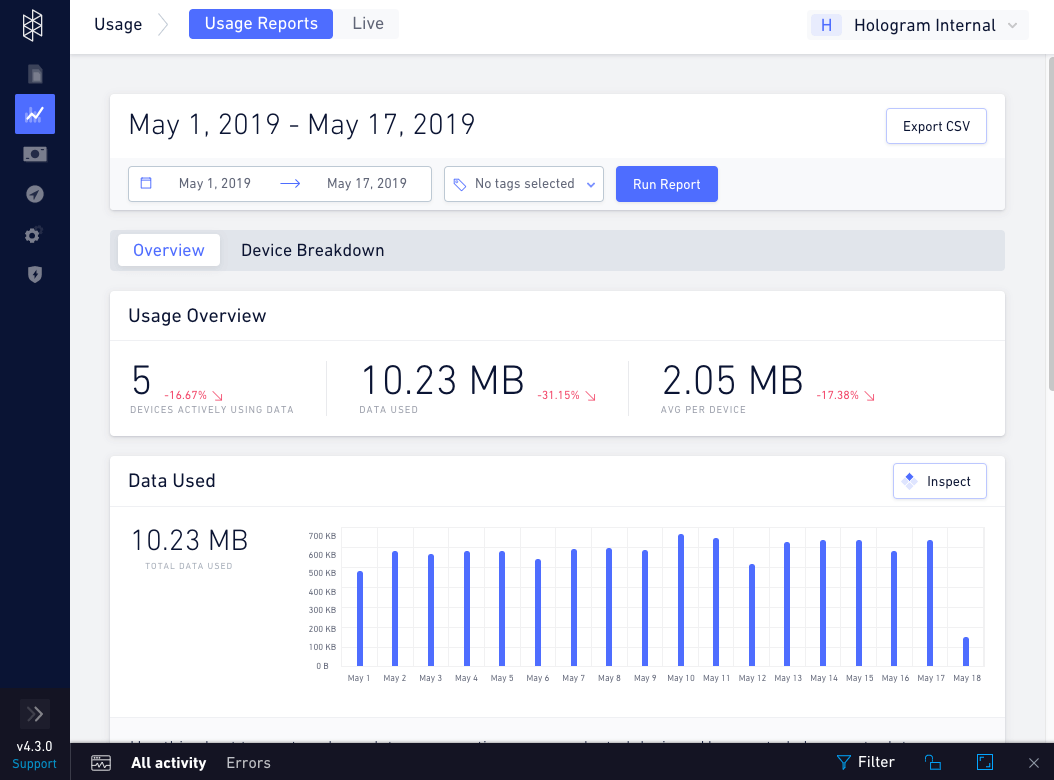Click the May 18 bar in chart
Viewport: 1054px width, 780px height.
click(966, 652)
